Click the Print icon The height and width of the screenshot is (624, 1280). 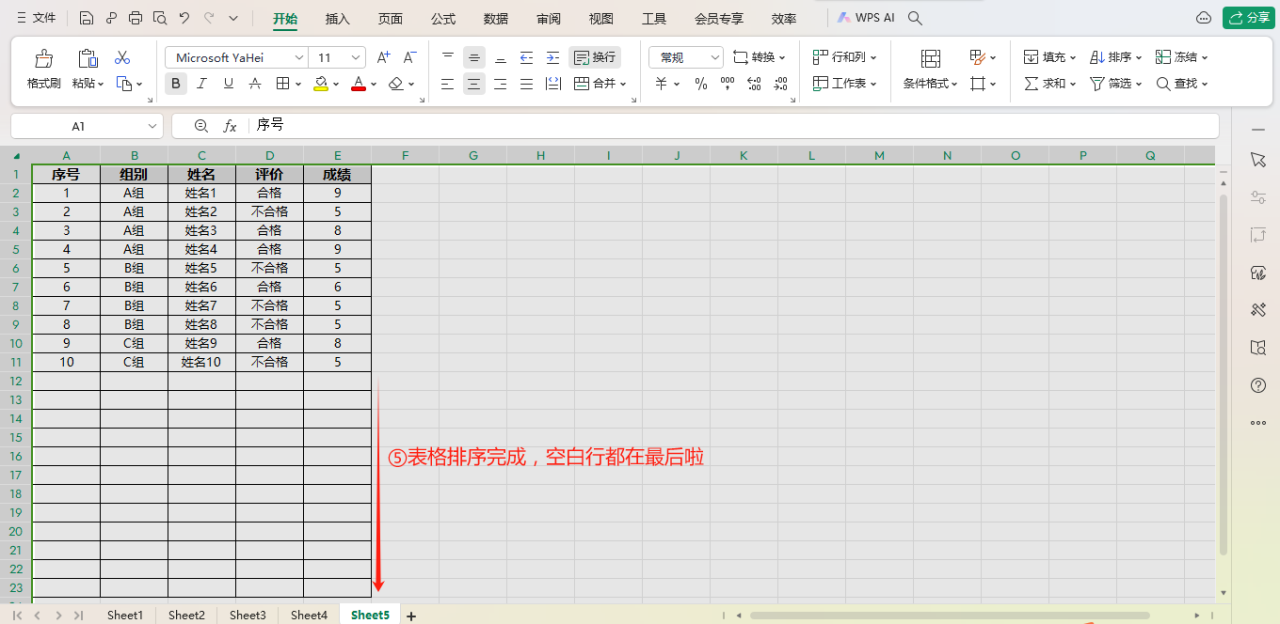[135, 18]
